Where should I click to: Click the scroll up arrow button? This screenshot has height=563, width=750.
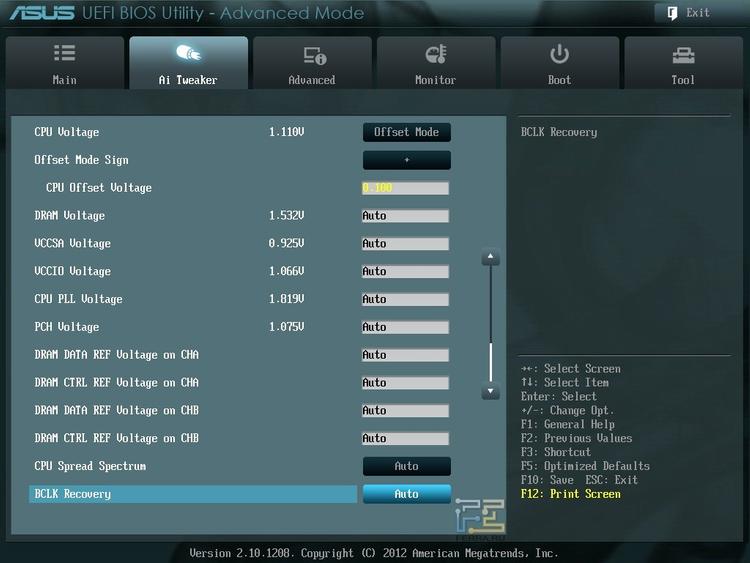pyautogui.click(x=490, y=257)
